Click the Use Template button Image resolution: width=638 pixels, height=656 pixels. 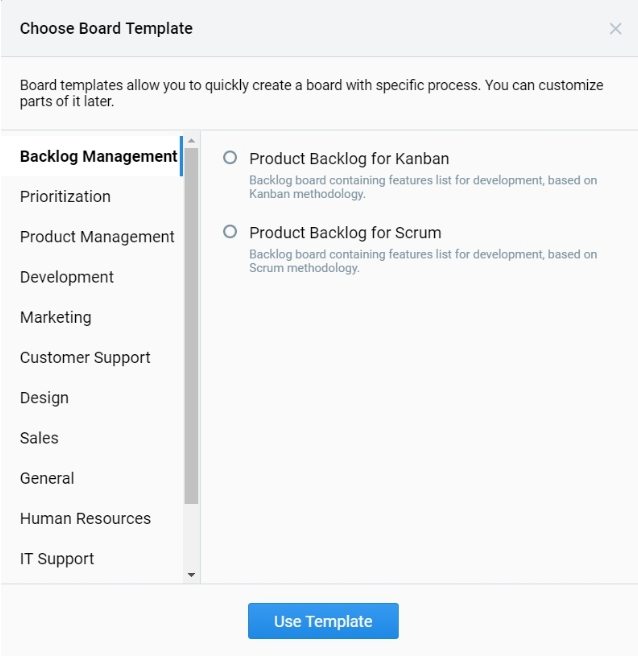pos(323,621)
